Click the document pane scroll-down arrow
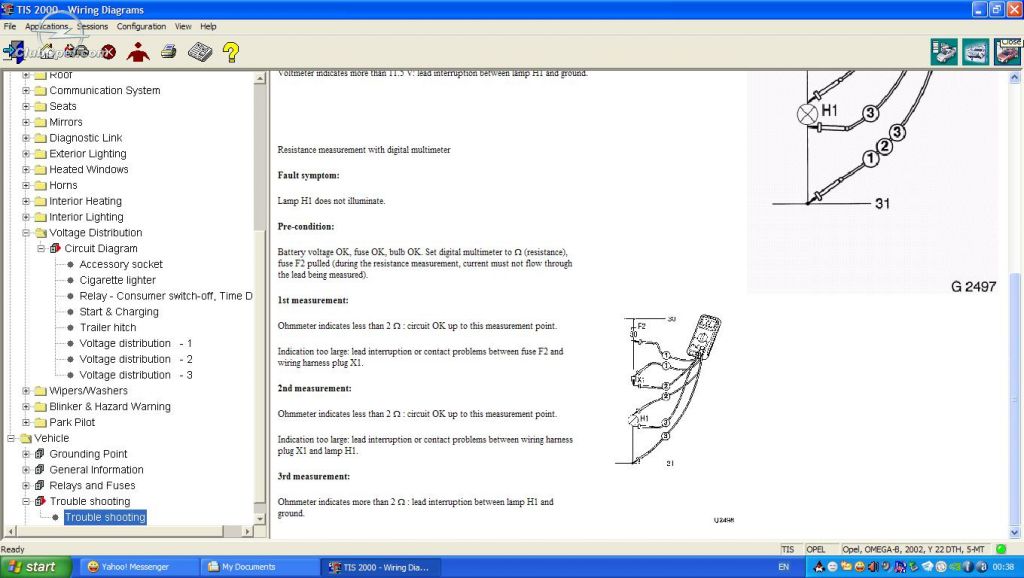 click(1015, 532)
